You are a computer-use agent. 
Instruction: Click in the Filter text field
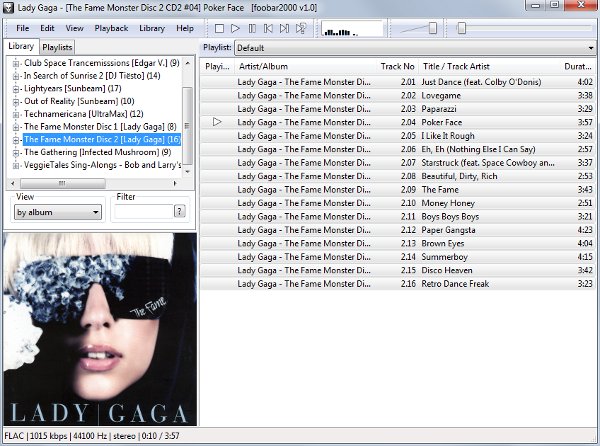point(144,211)
